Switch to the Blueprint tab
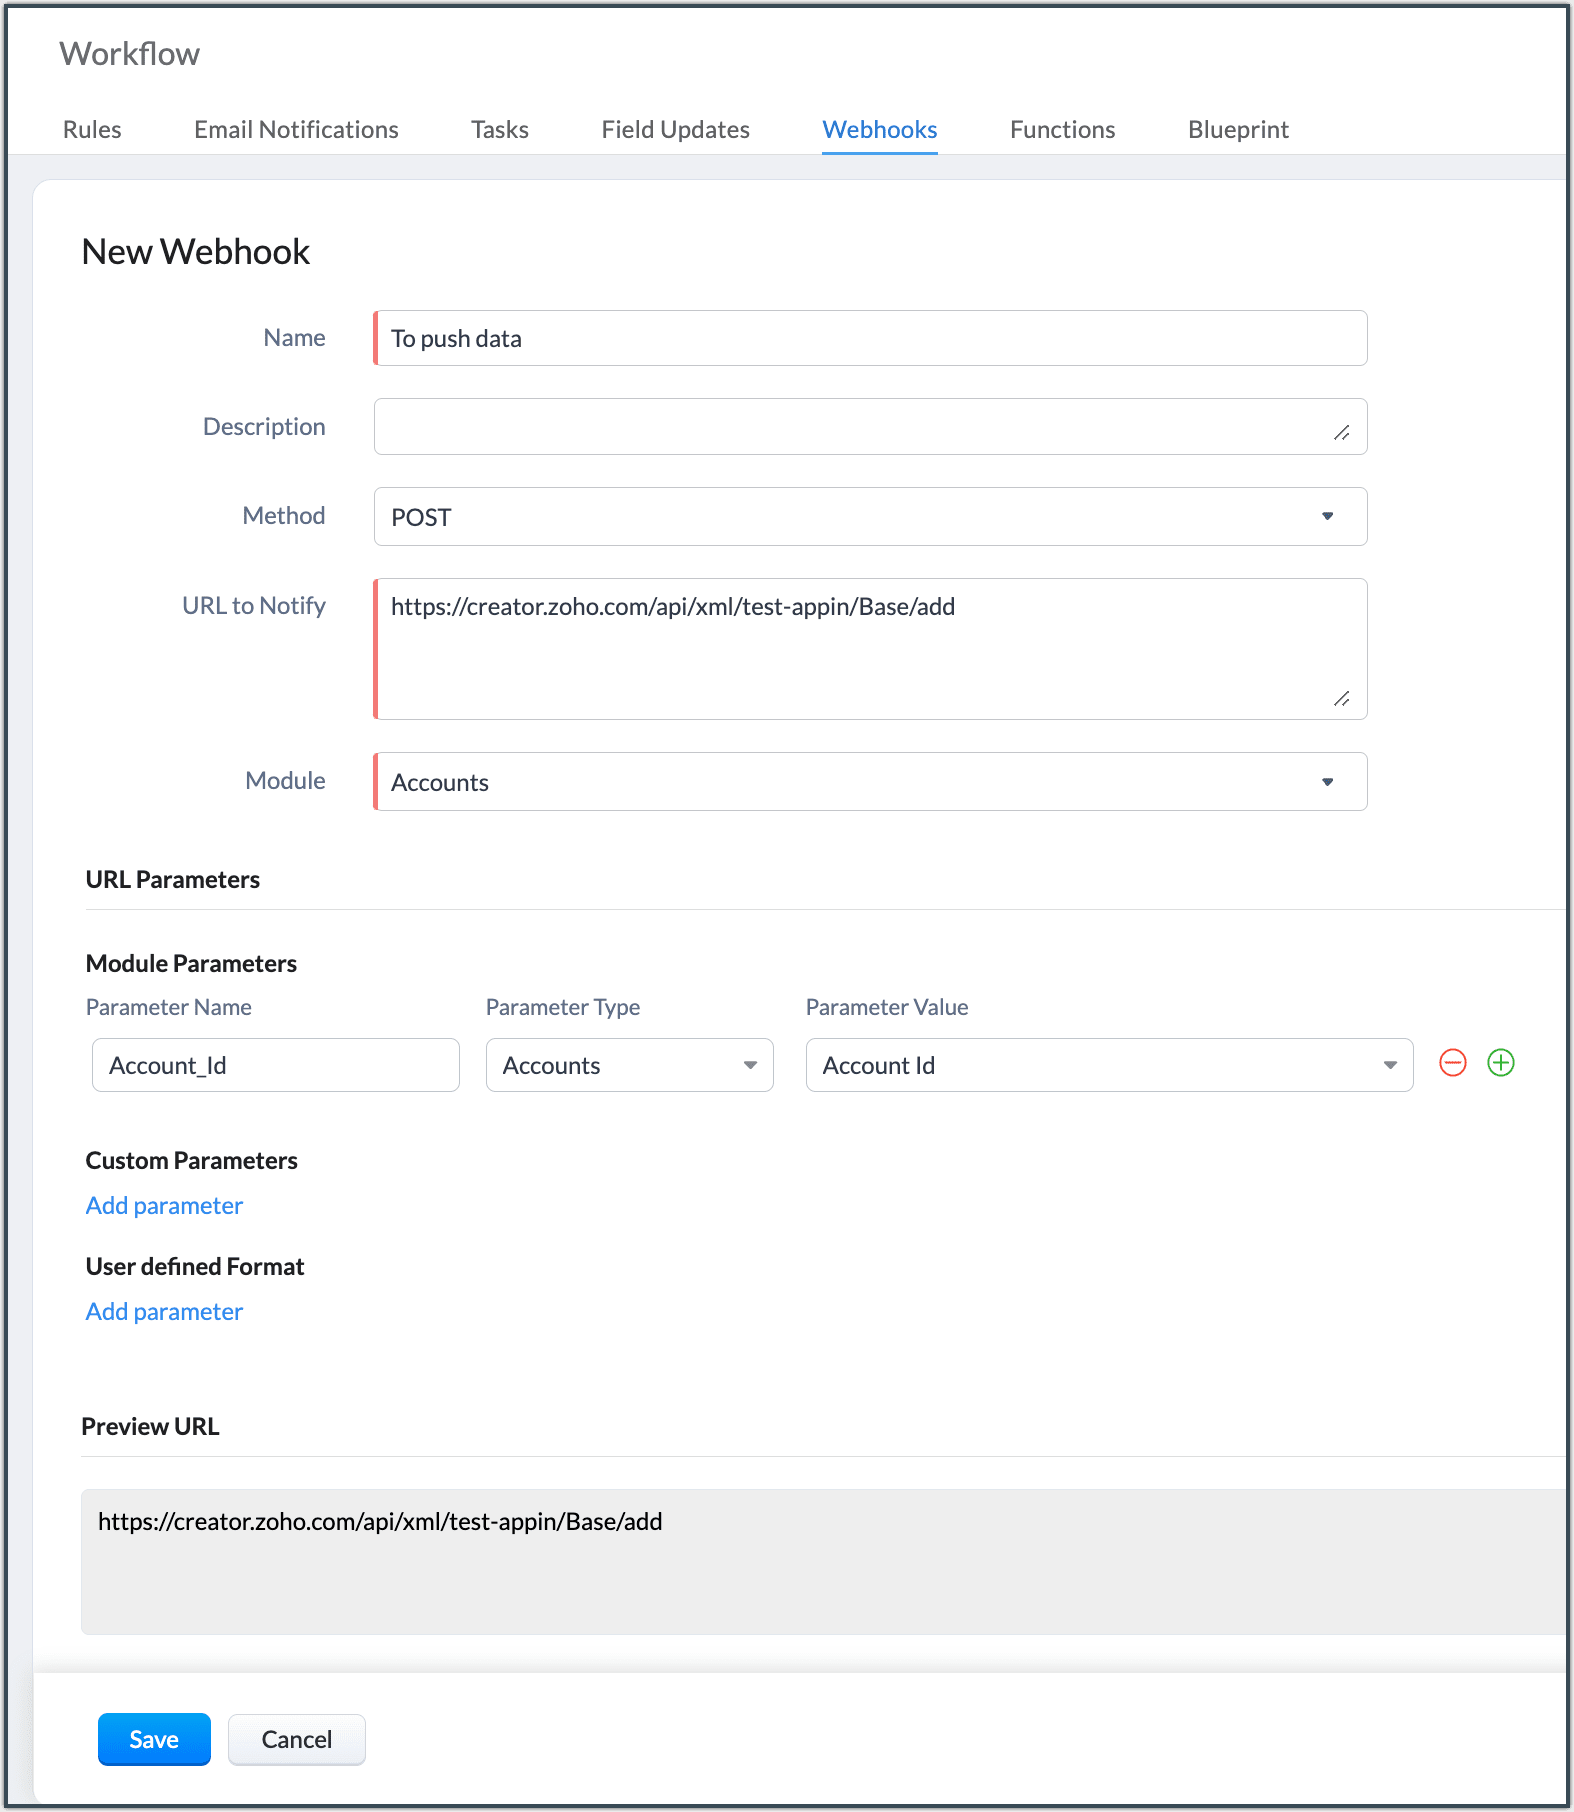The width and height of the screenshot is (1574, 1812). tap(1238, 130)
